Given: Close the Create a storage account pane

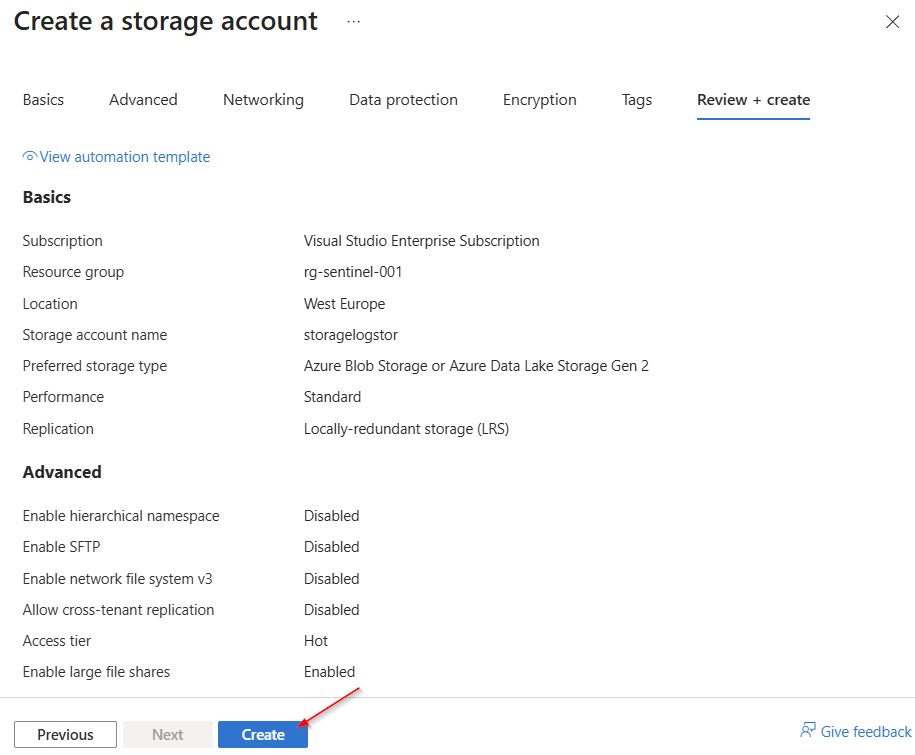Looking at the screenshot, I should click(x=892, y=22).
